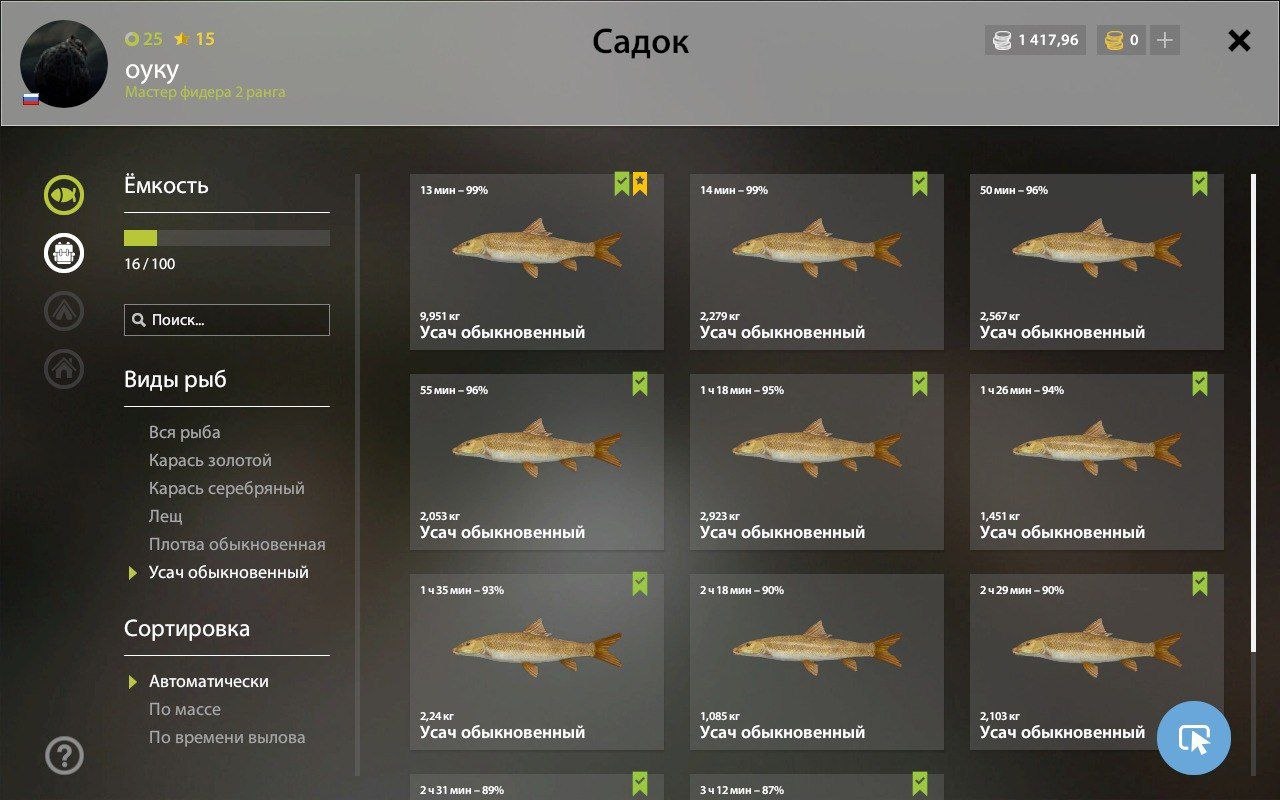Click the blue cursor selection button
Viewport: 1280px width, 800px height.
click(x=1194, y=738)
